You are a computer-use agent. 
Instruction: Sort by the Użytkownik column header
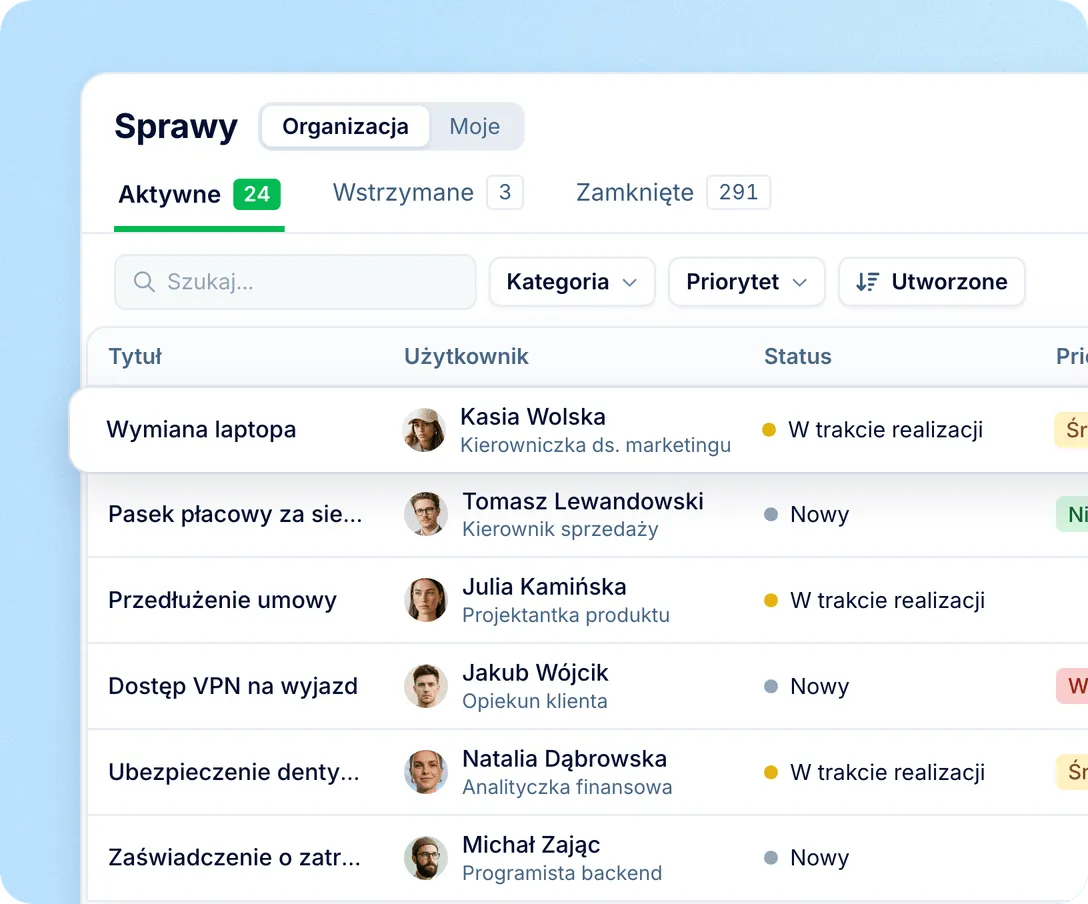pos(466,357)
